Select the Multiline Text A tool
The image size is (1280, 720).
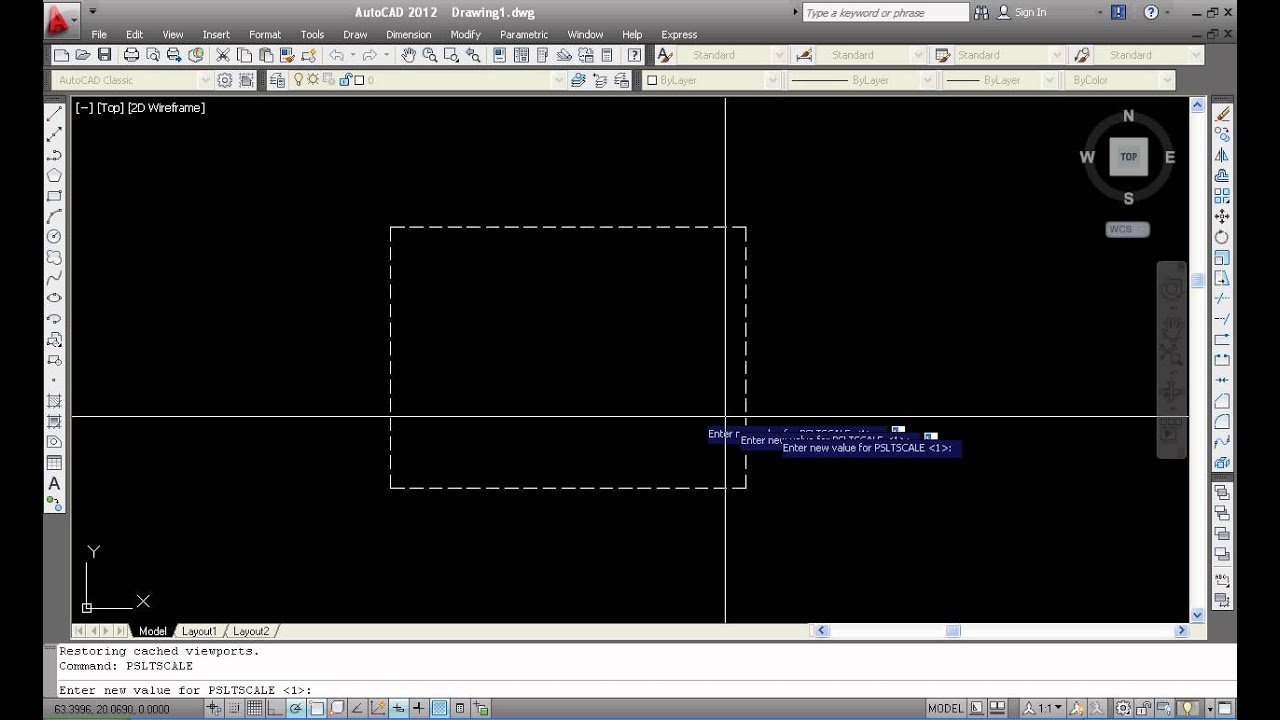point(54,484)
